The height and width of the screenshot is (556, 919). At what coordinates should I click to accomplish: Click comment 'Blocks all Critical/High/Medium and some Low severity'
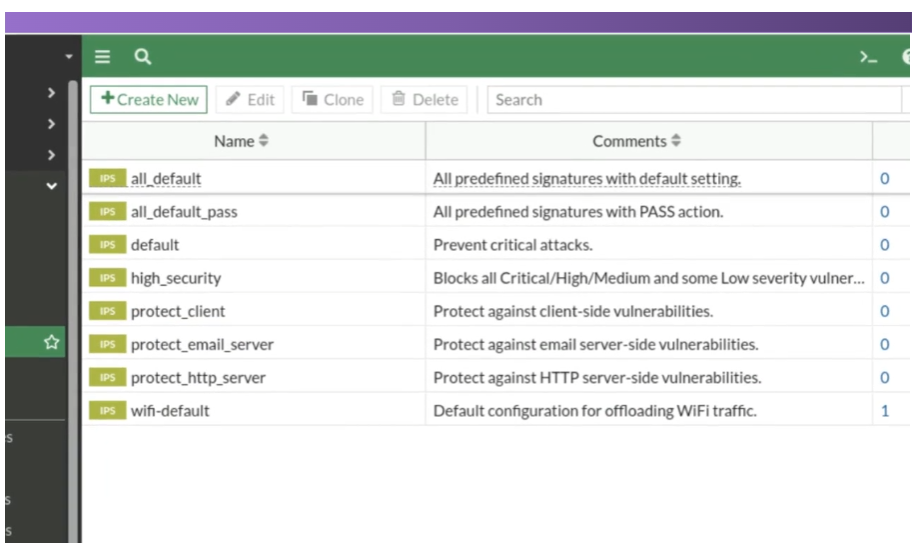tap(649, 278)
